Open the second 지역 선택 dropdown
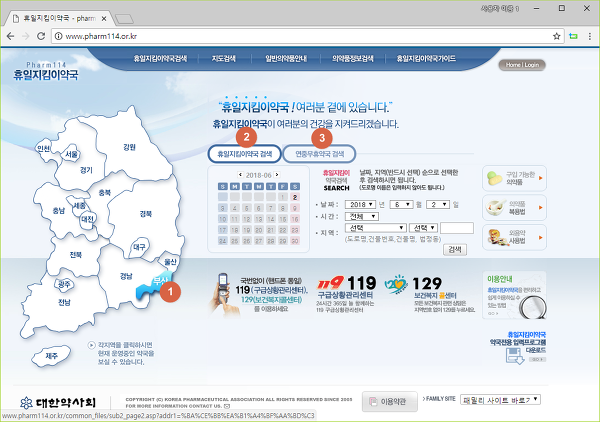This screenshot has height=422, width=600. point(423,228)
